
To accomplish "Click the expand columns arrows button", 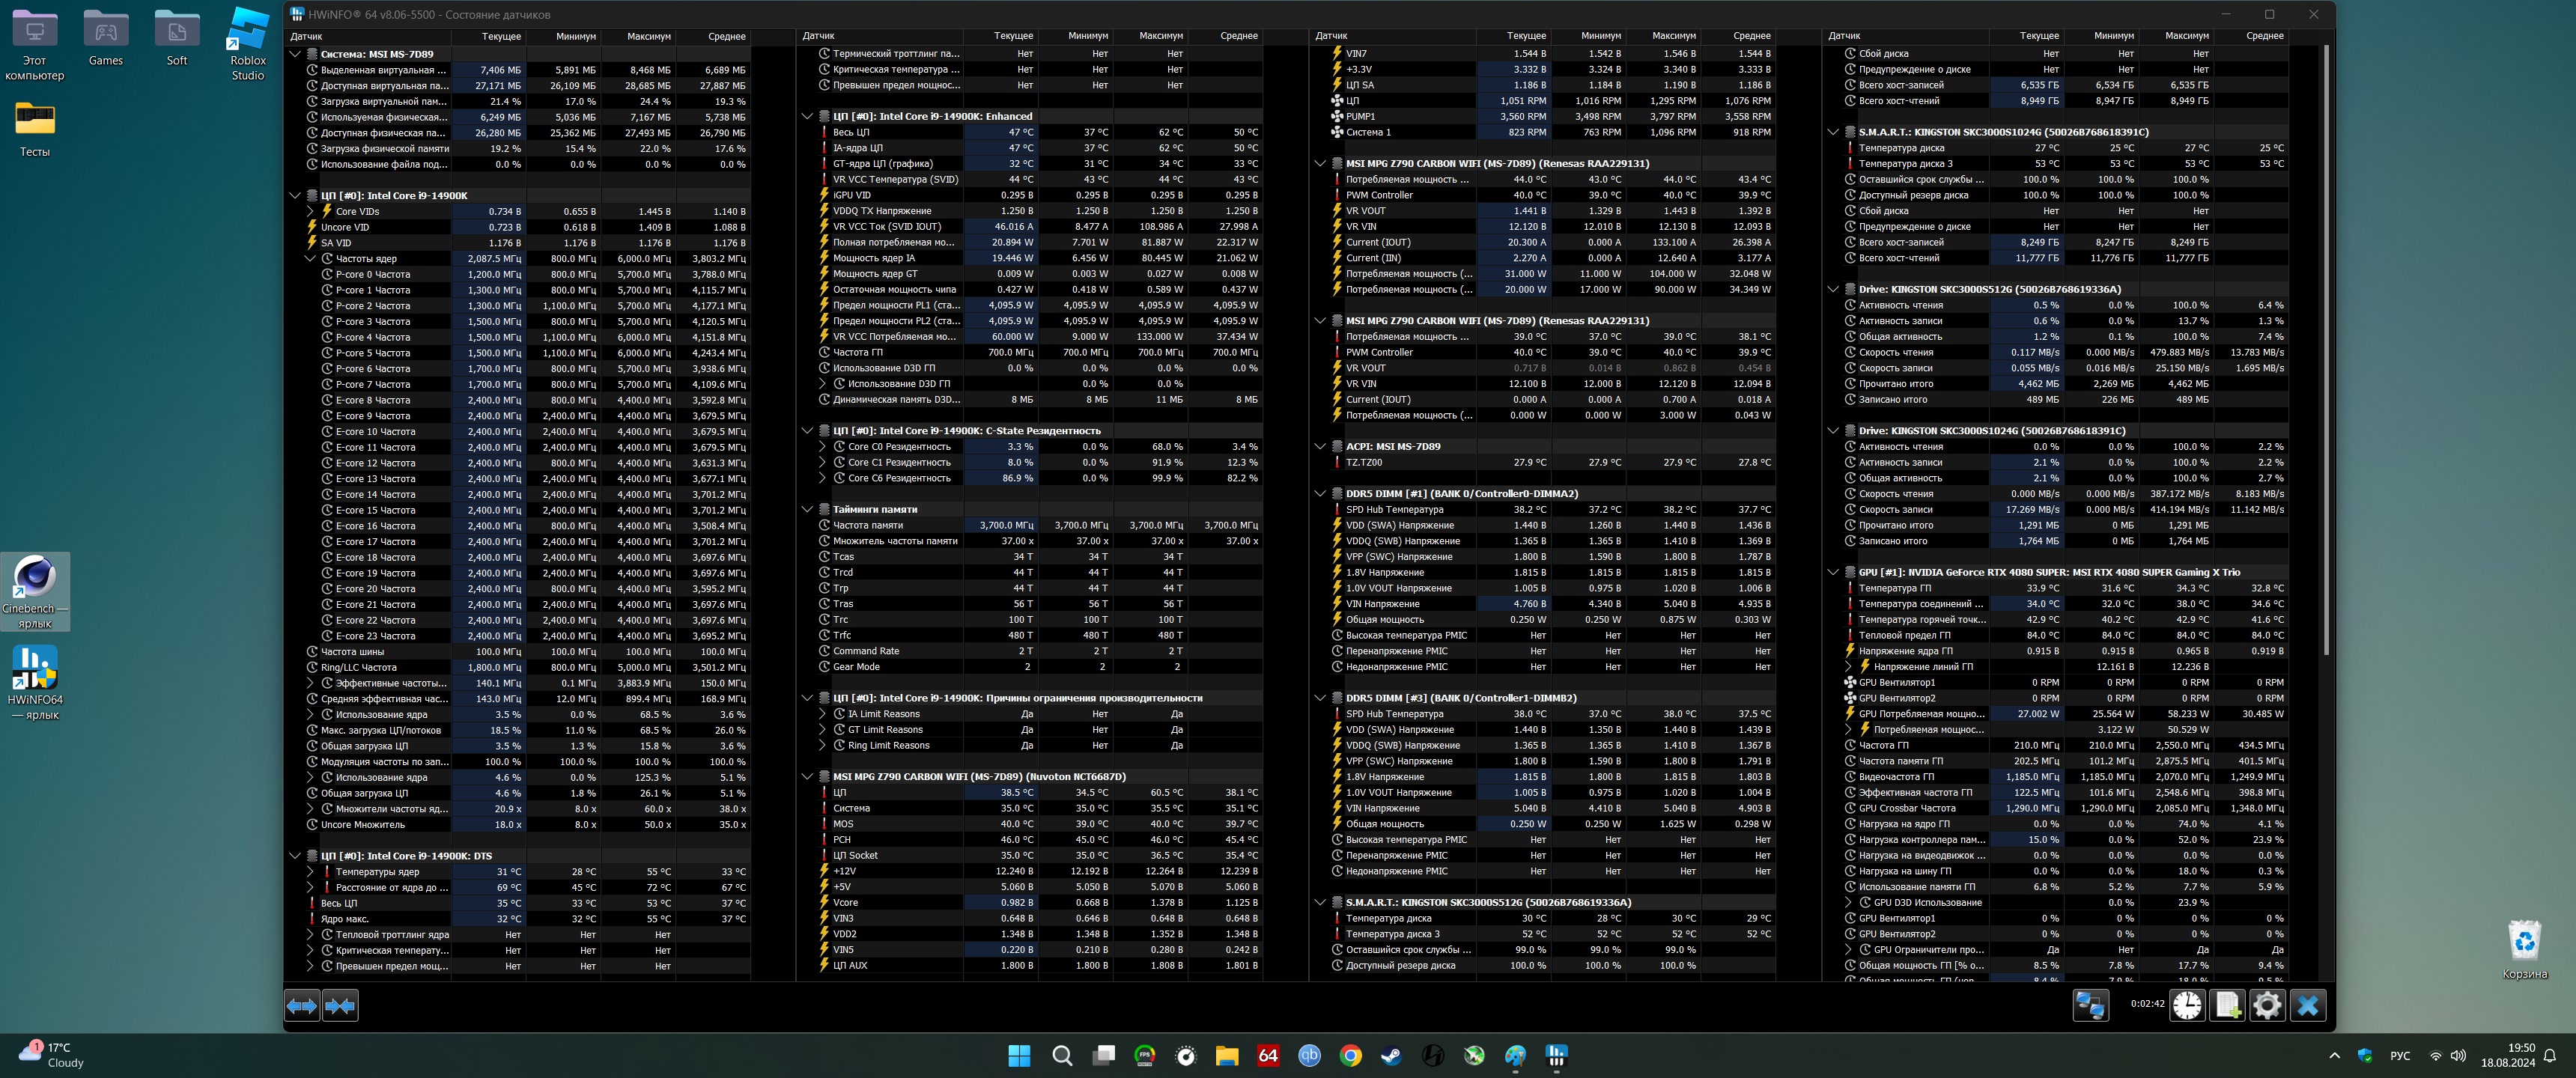I will (x=302, y=1005).
